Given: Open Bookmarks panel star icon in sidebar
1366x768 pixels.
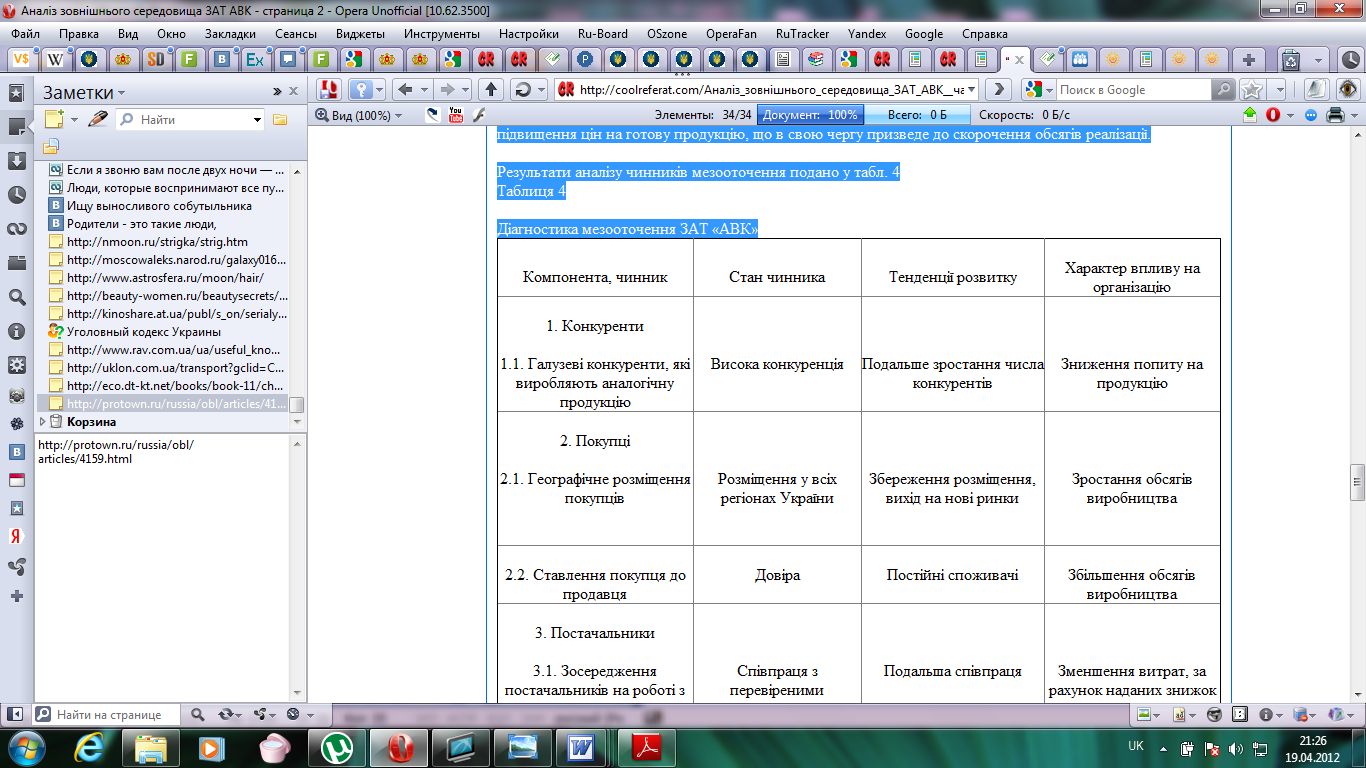Looking at the screenshot, I should coord(17,93).
